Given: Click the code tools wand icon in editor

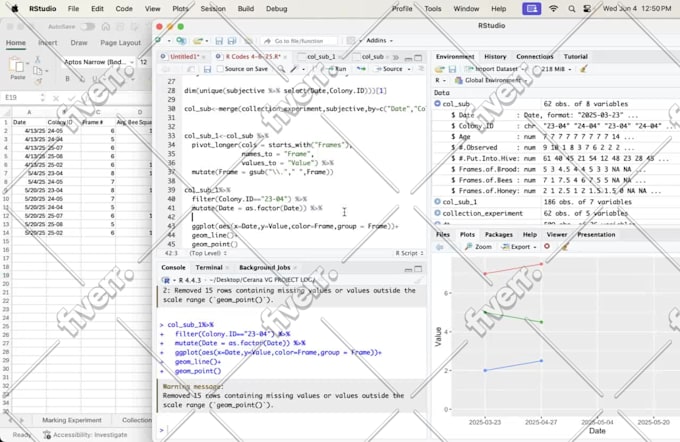Looking at the screenshot, I should (294, 69).
